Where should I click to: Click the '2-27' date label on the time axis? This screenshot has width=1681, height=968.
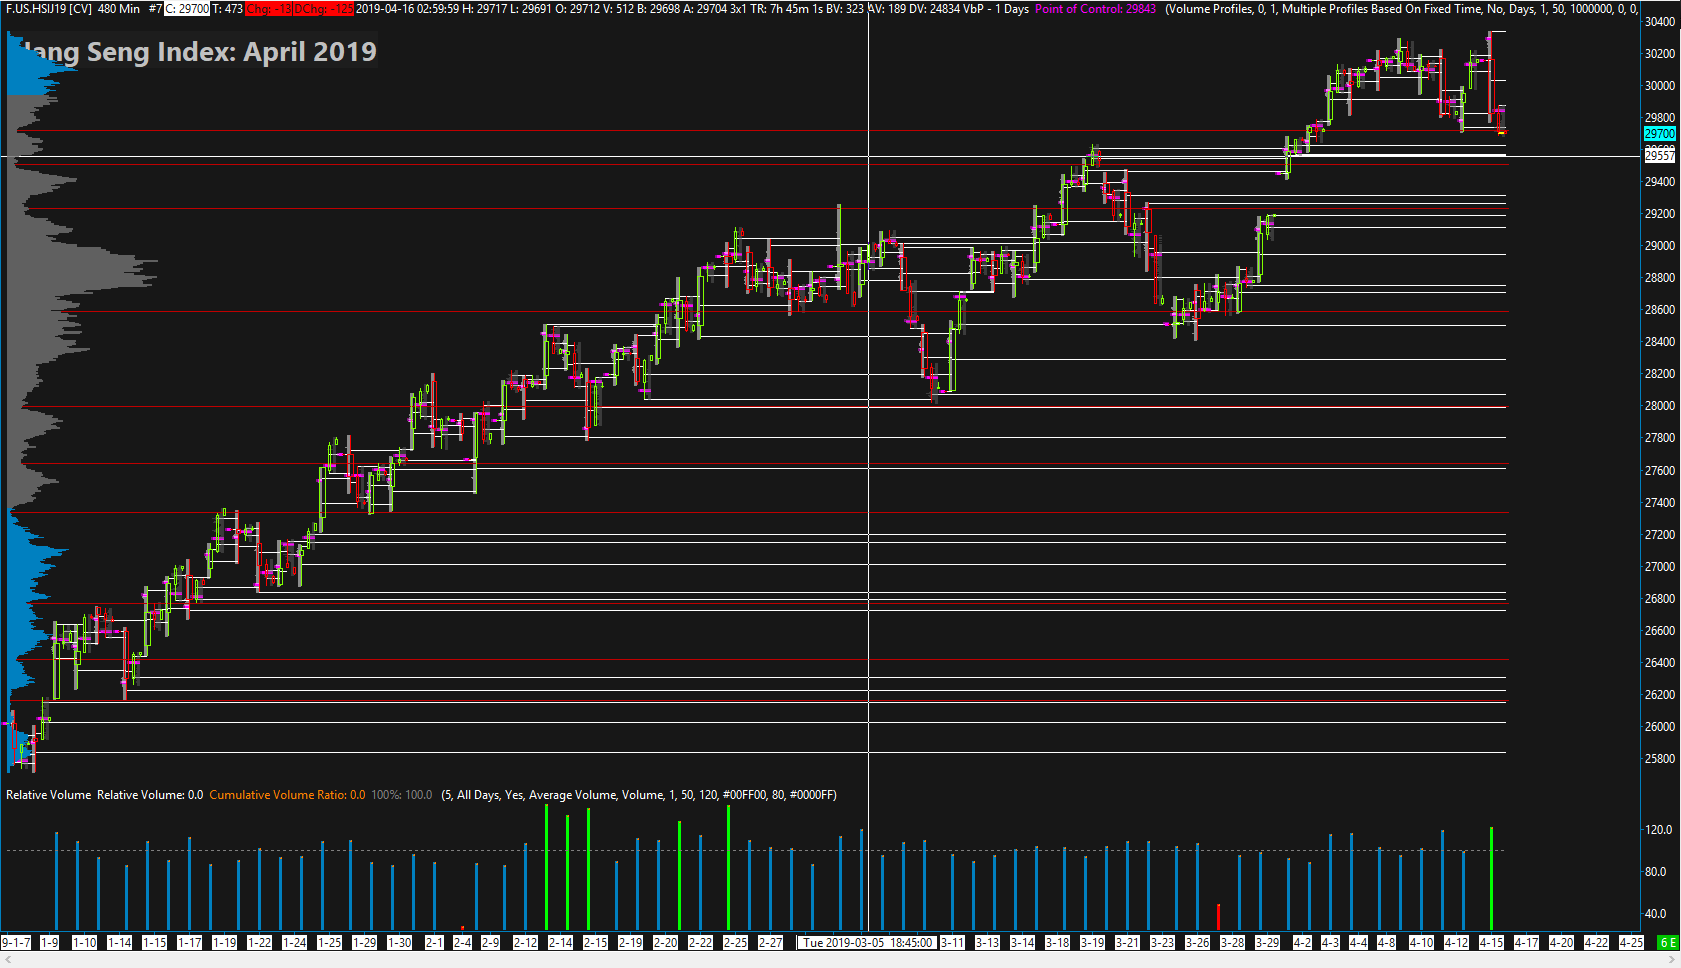(x=770, y=942)
